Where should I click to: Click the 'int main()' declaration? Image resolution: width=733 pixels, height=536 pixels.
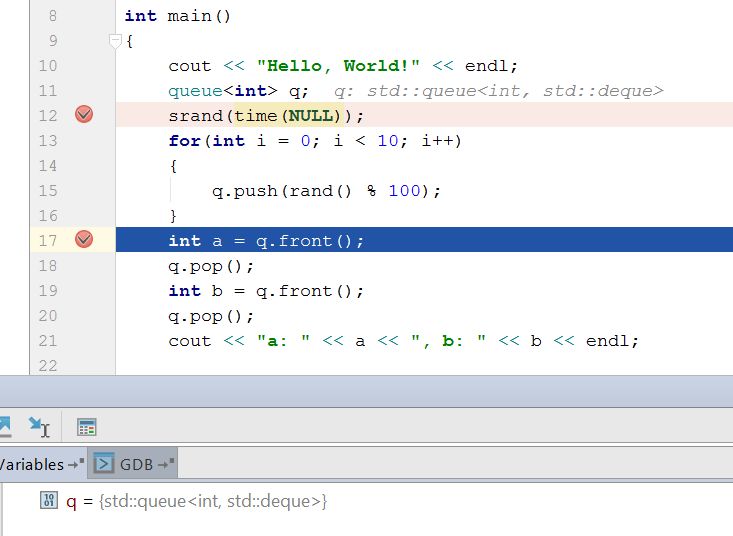point(178,16)
